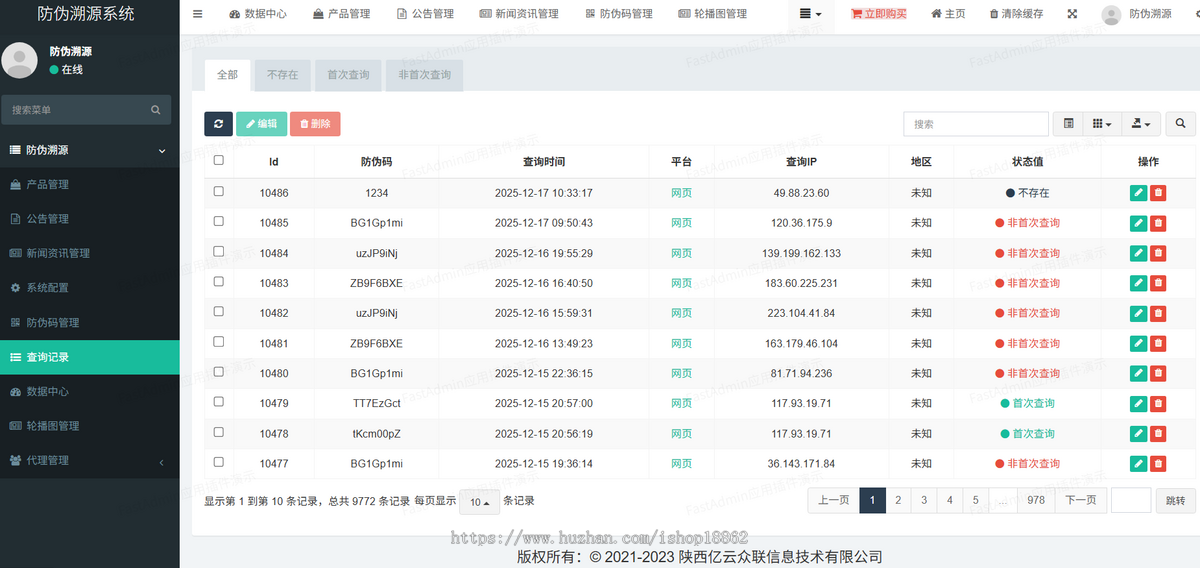Delete row 10482 using the trash icon
1200x568 pixels.
(x=1158, y=313)
